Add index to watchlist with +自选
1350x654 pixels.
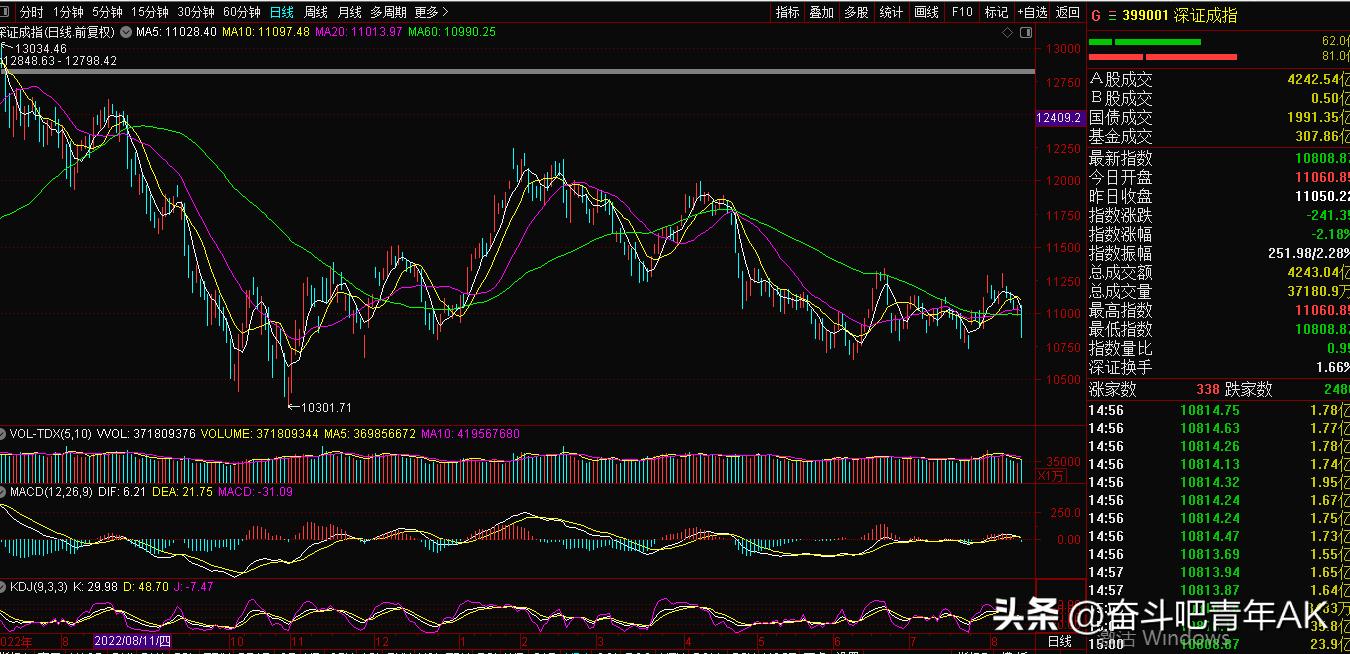[1032, 12]
